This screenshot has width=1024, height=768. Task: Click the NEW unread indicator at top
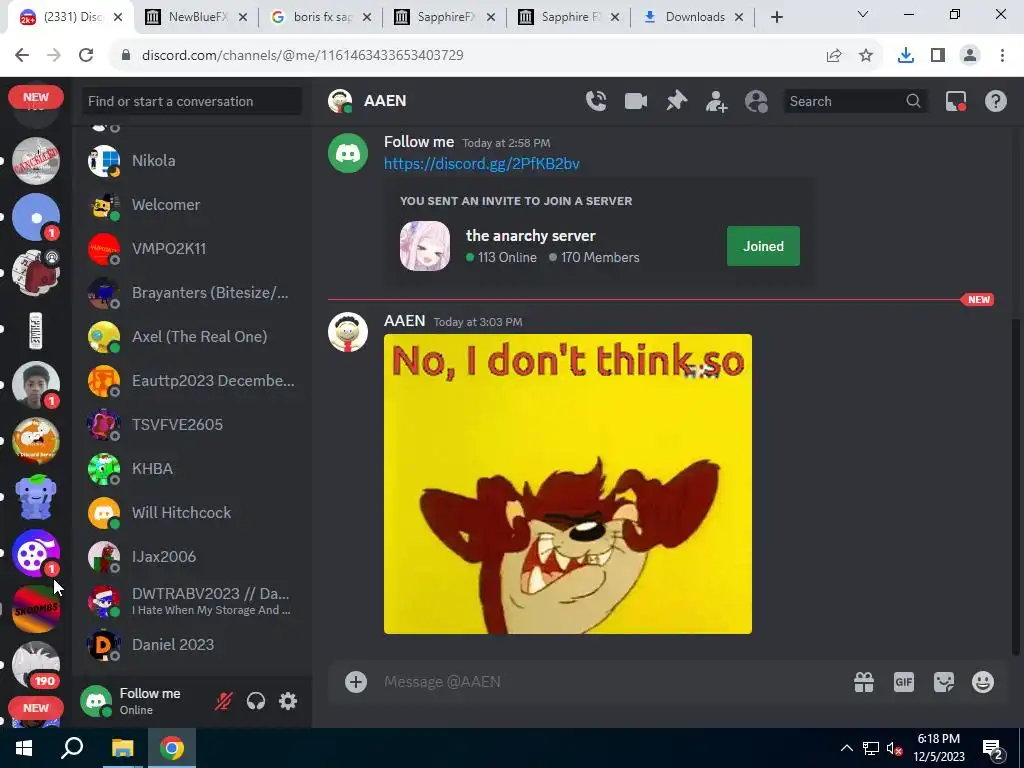click(x=36, y=97)
